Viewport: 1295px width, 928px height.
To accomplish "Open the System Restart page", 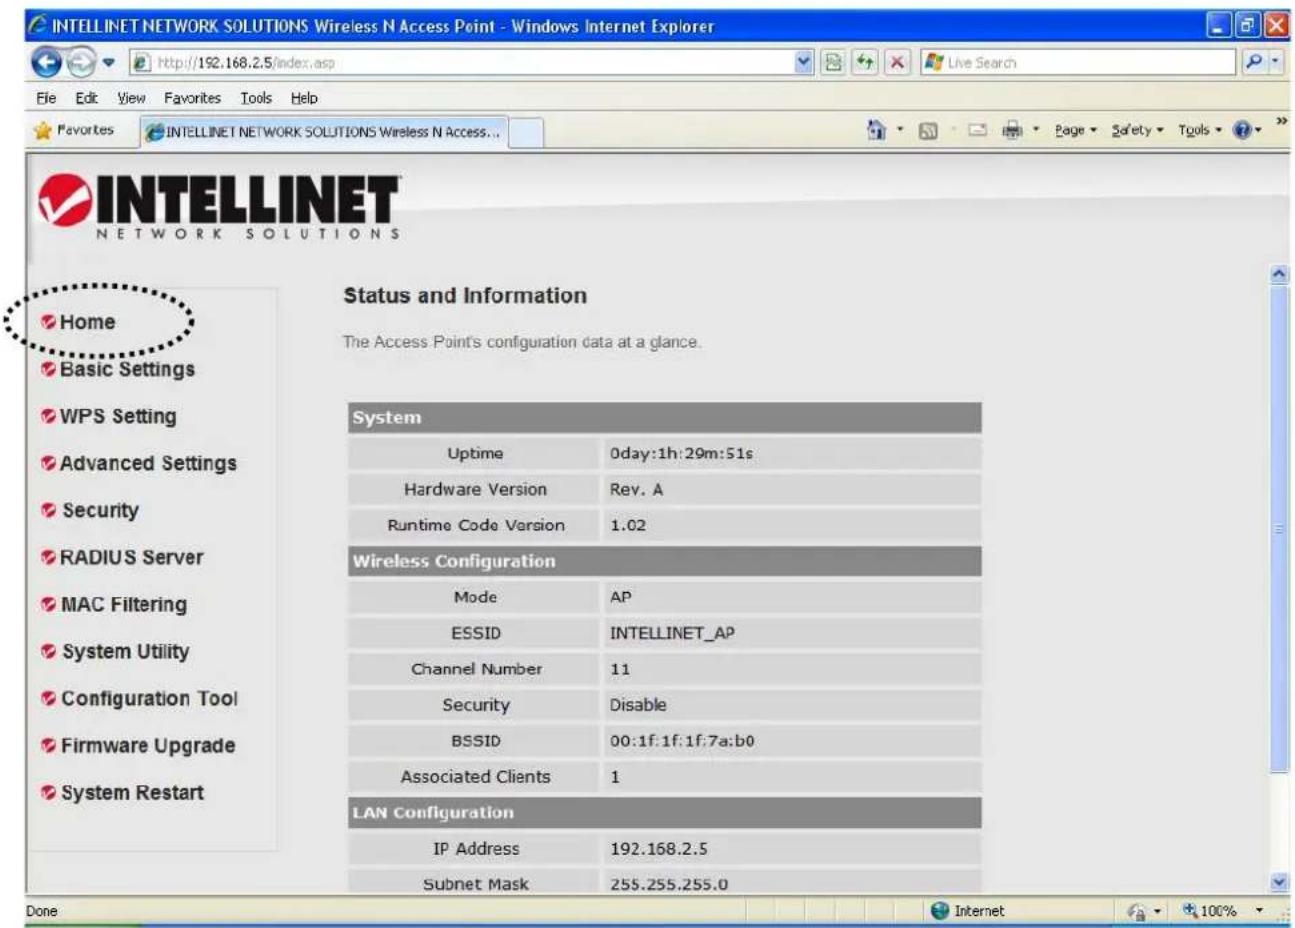I will (132, 792).
